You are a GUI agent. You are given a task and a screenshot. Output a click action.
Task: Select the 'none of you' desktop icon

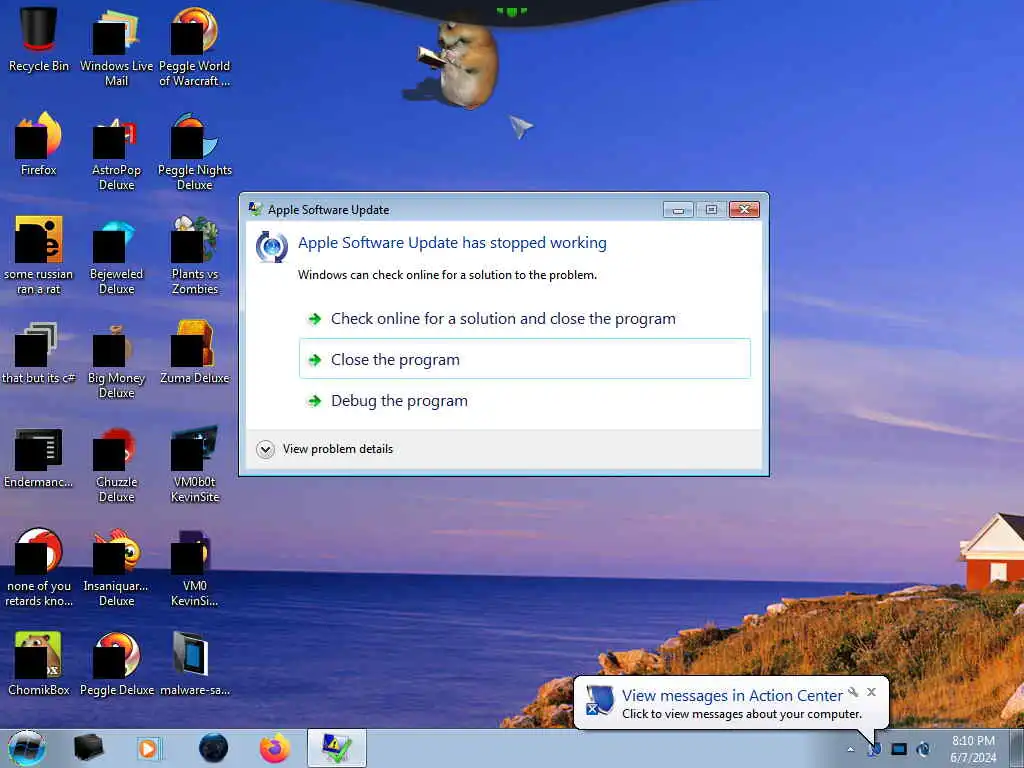[x=39, y=567]
